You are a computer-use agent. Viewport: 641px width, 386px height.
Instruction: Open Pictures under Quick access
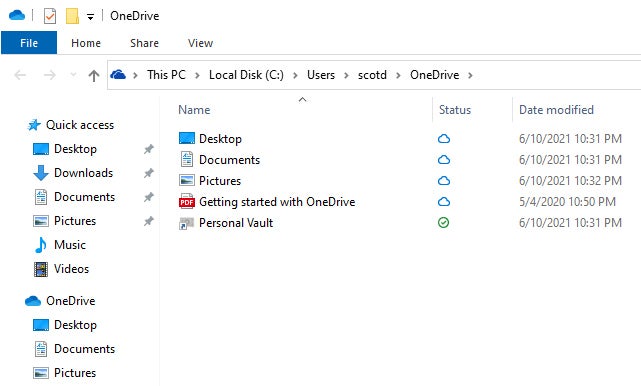(75, 221)
